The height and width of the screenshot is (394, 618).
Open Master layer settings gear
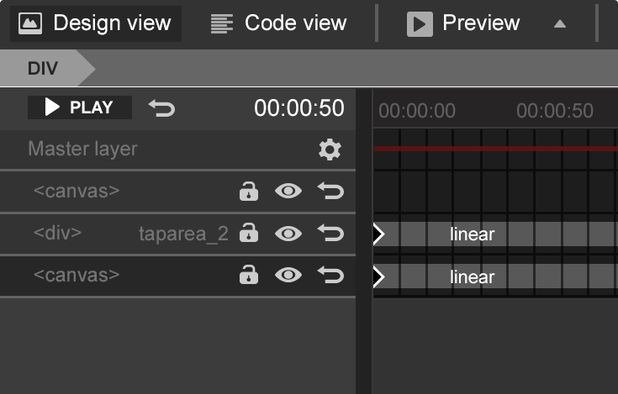click(329, 149)
